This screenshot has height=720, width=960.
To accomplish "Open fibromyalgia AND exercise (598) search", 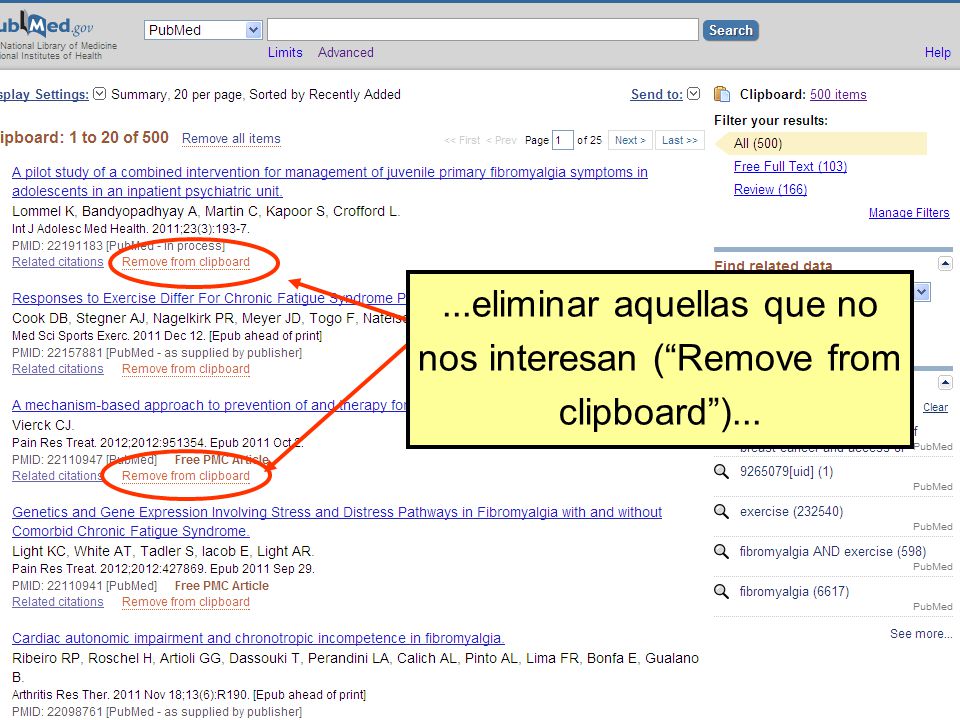I will [x=833, y=552].
